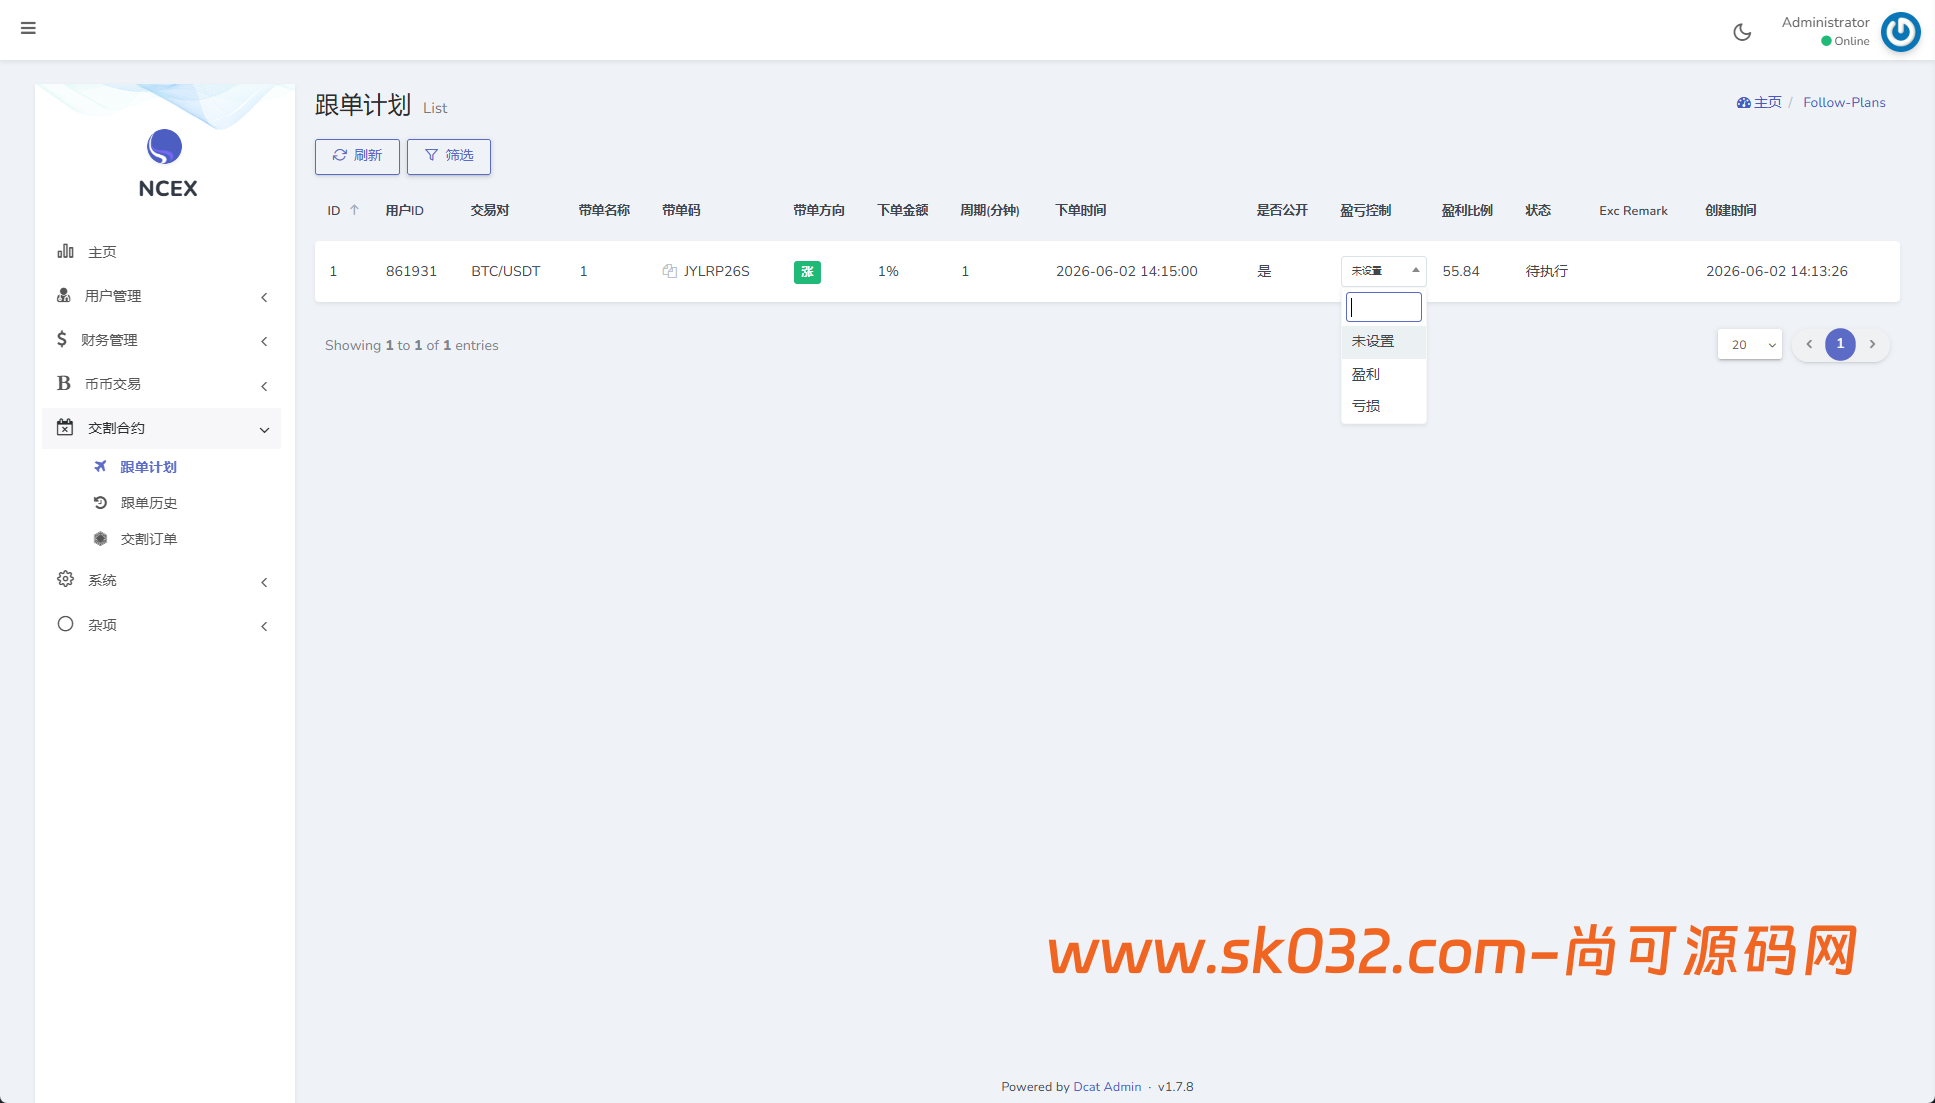1935x1103 pixels.
Task: Click the Exc Remark column header
Action: (x=1633, y=210)
